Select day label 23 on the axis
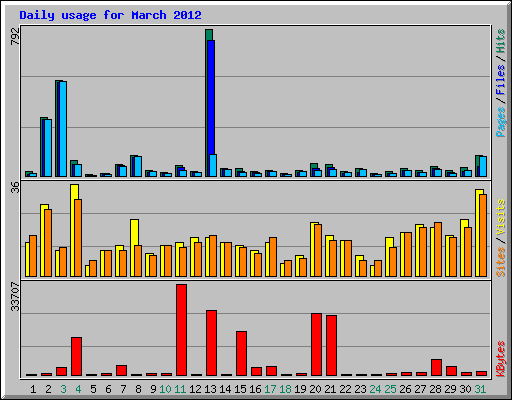This screenshot has height=400, width=512. (x=360, y=389)
